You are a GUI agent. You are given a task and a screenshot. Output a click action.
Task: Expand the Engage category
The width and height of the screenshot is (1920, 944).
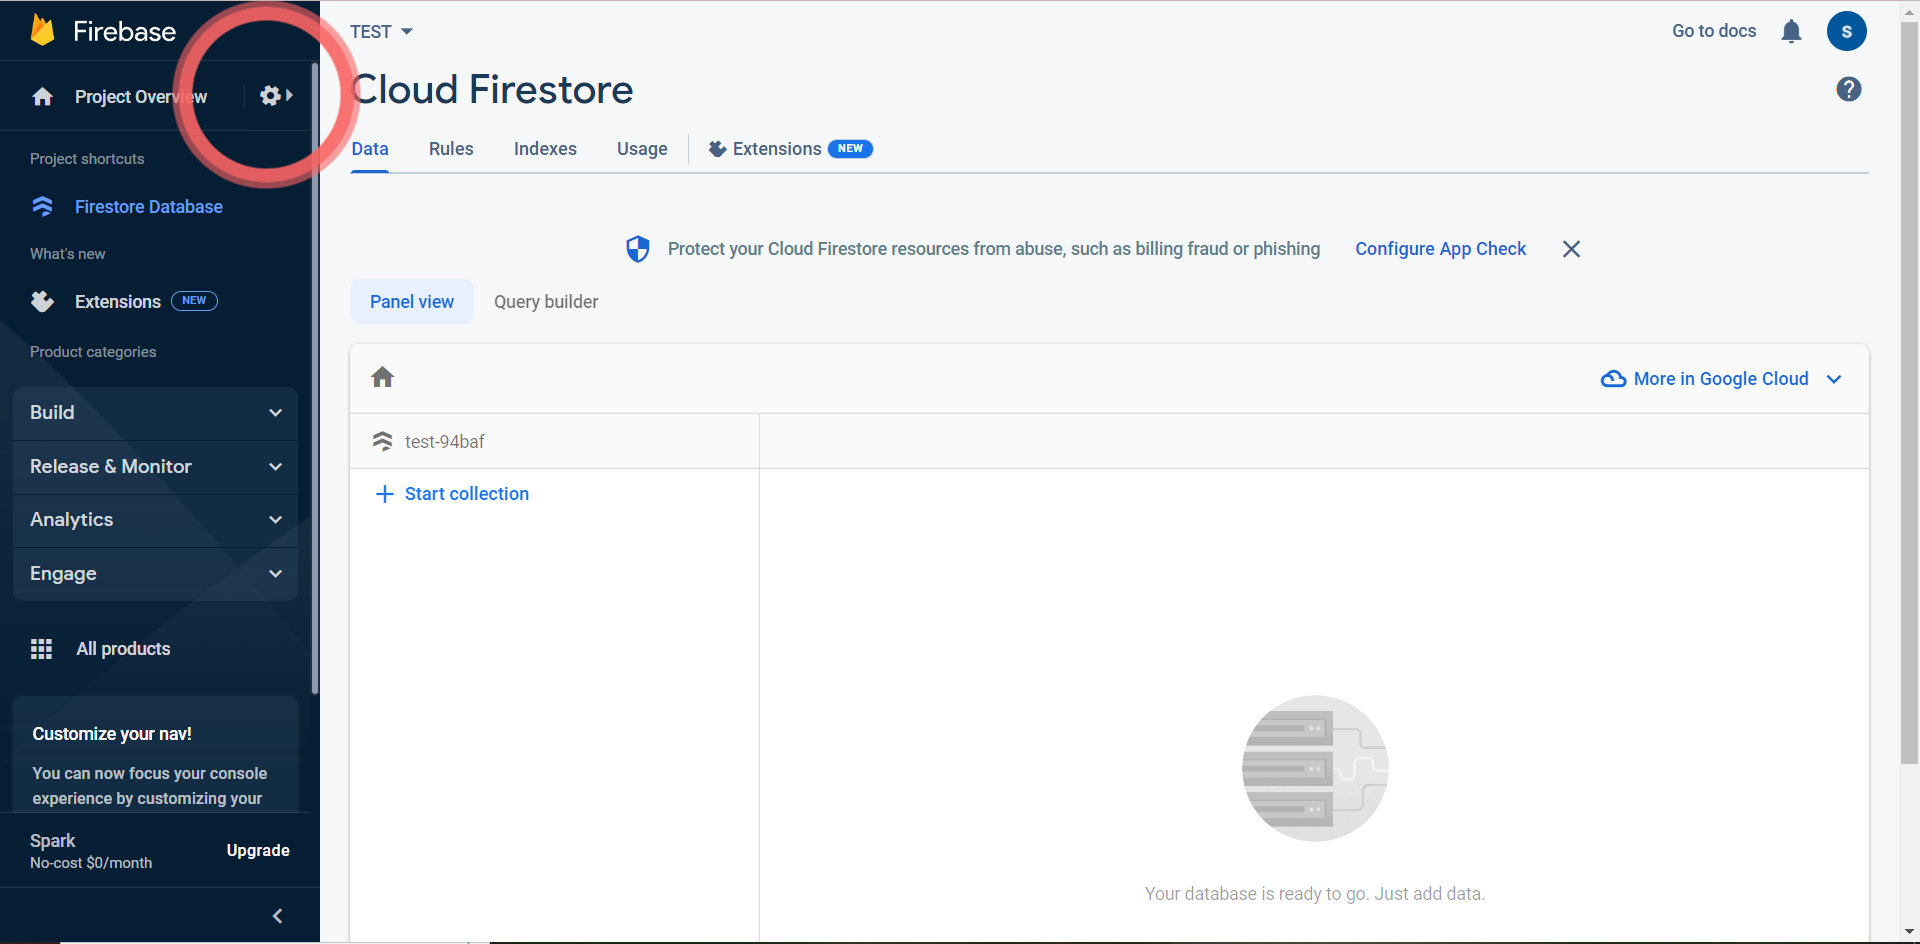click(x=155, y=574)
